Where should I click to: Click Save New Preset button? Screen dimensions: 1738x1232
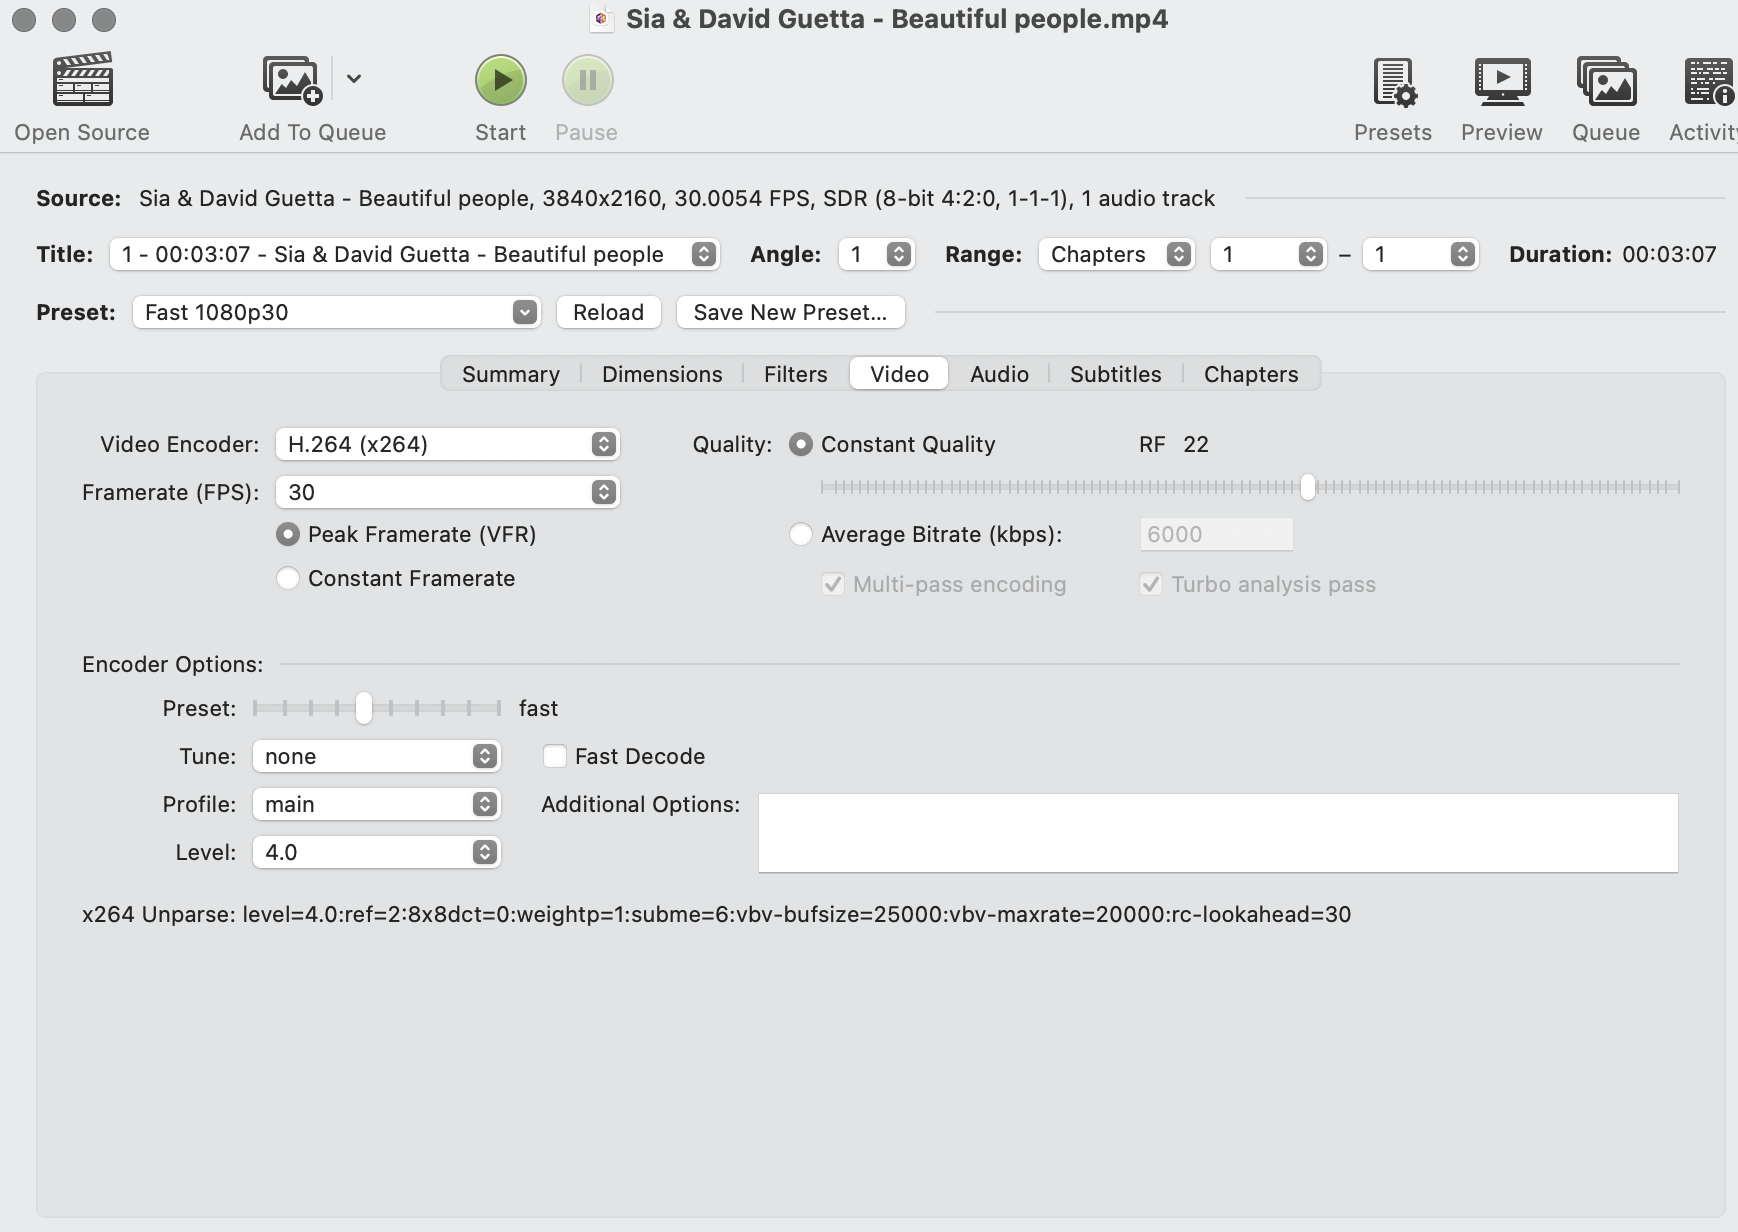(790, 312)
